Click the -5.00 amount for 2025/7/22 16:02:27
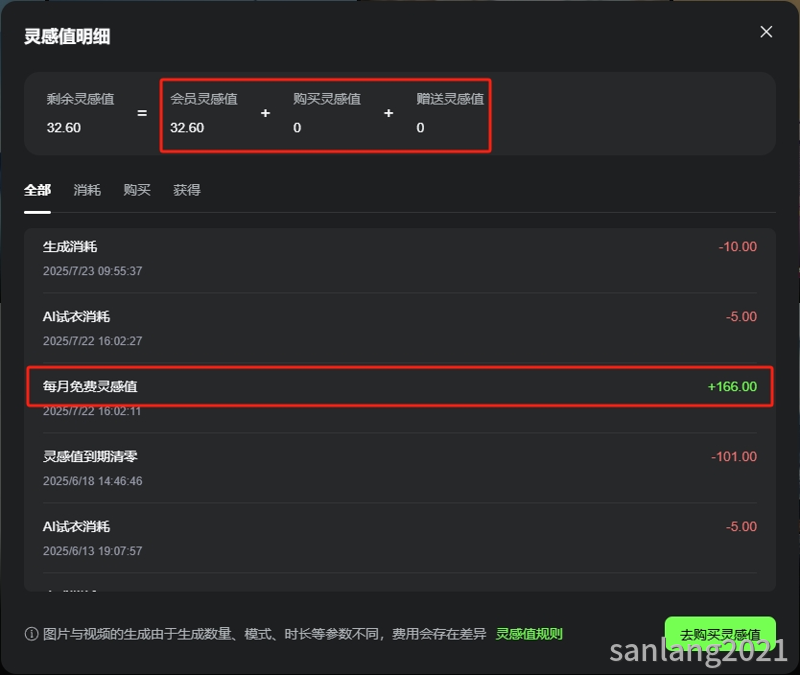Screen dimensions: 800x675 [741, 317]
